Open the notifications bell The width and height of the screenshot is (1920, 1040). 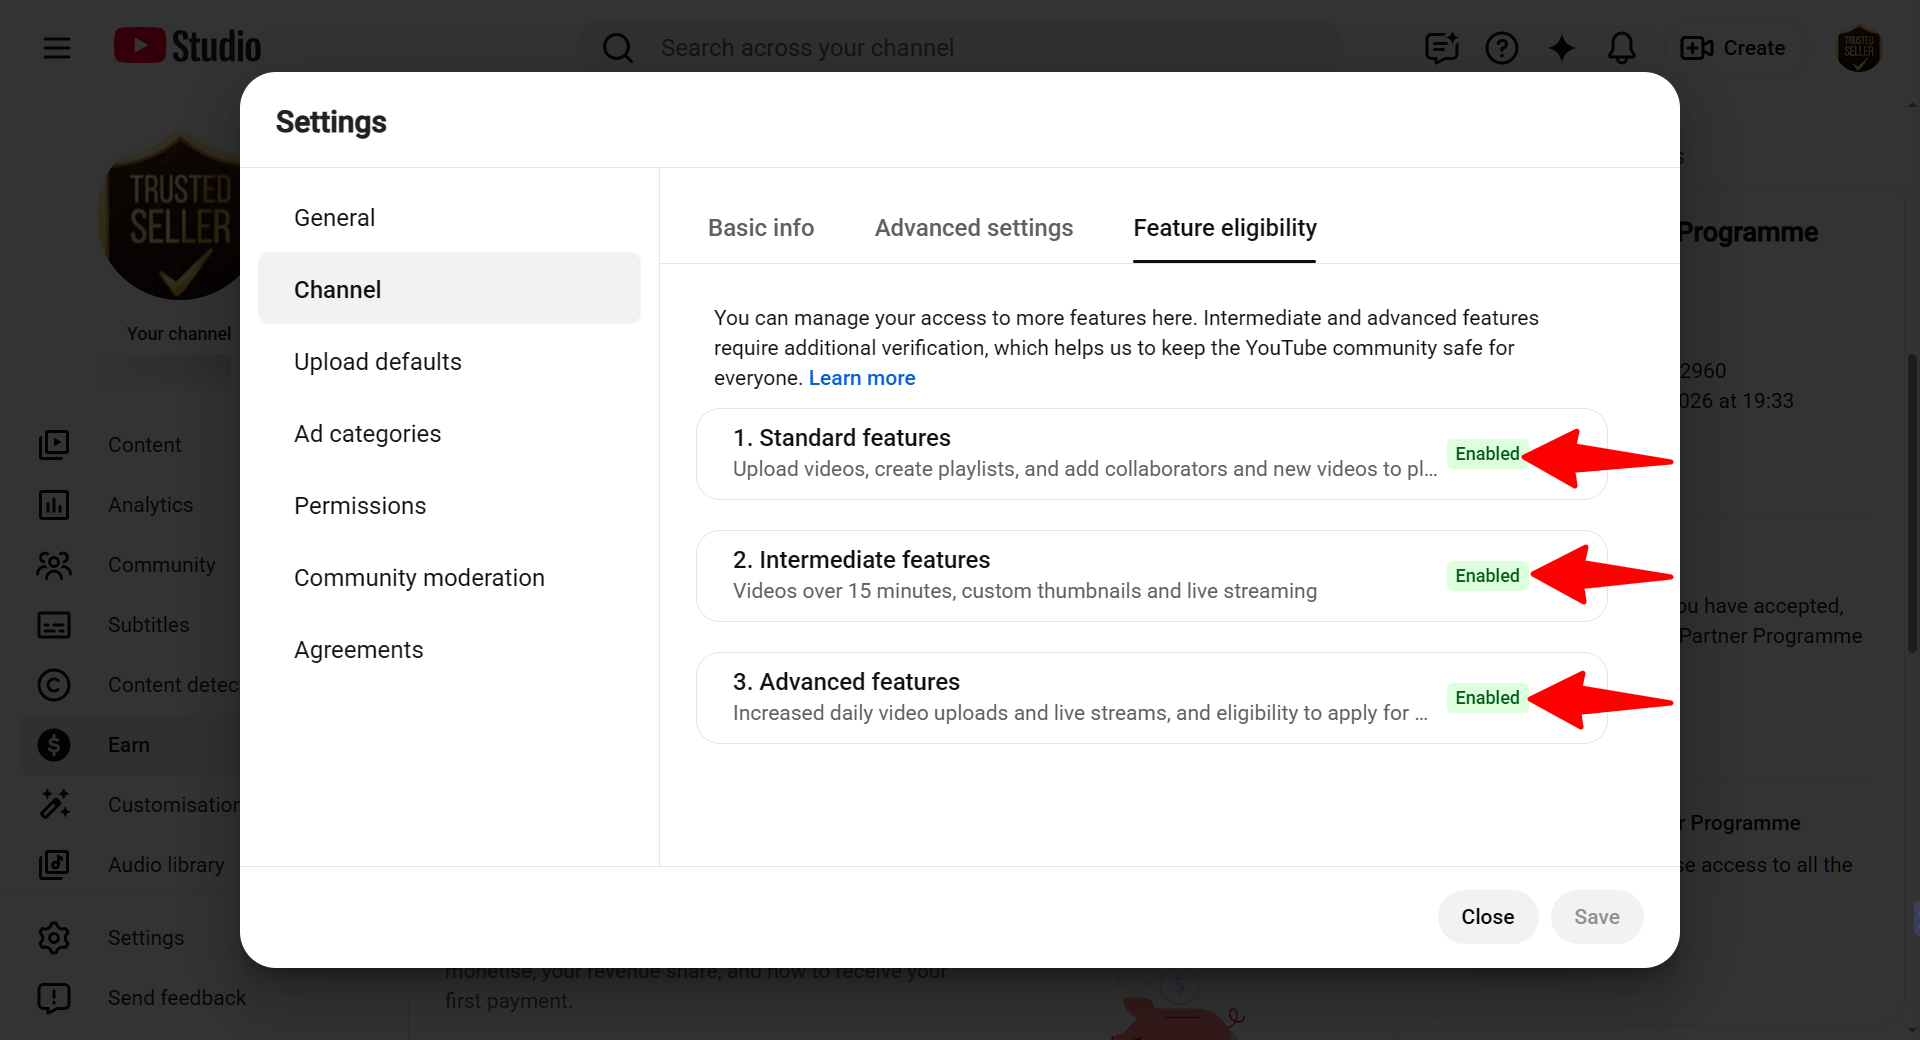(x=1621, y=48)
